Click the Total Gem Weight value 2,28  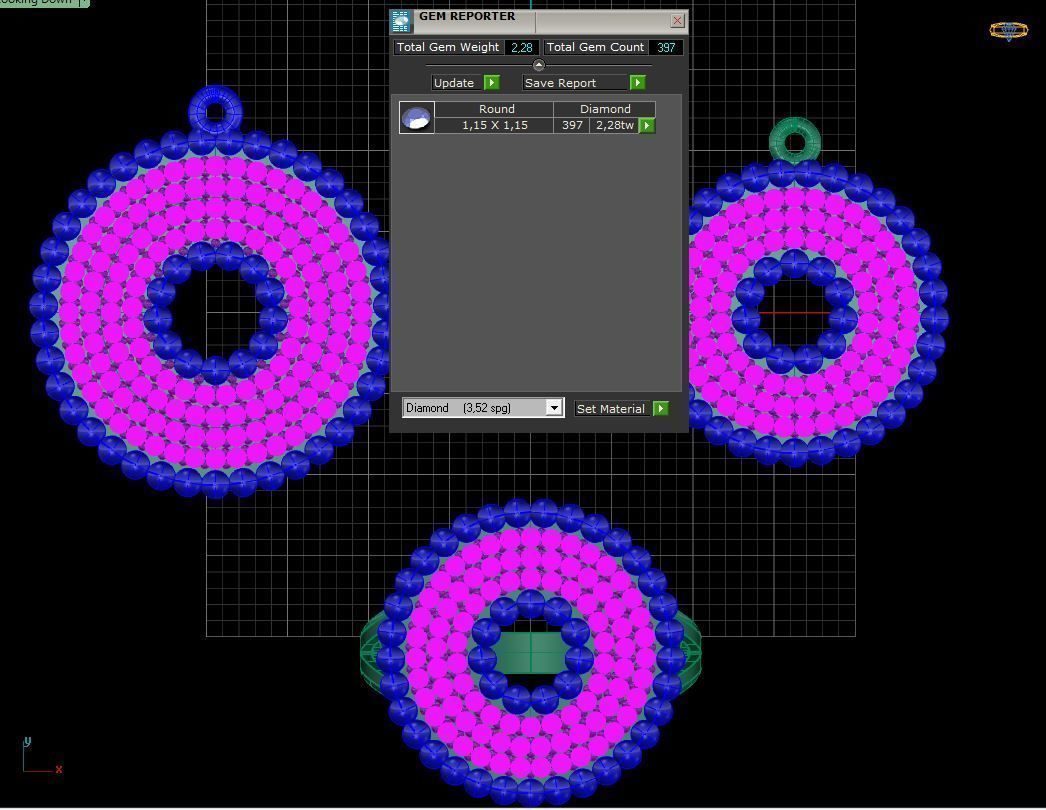pyautogui.click(x=522, y=47)
